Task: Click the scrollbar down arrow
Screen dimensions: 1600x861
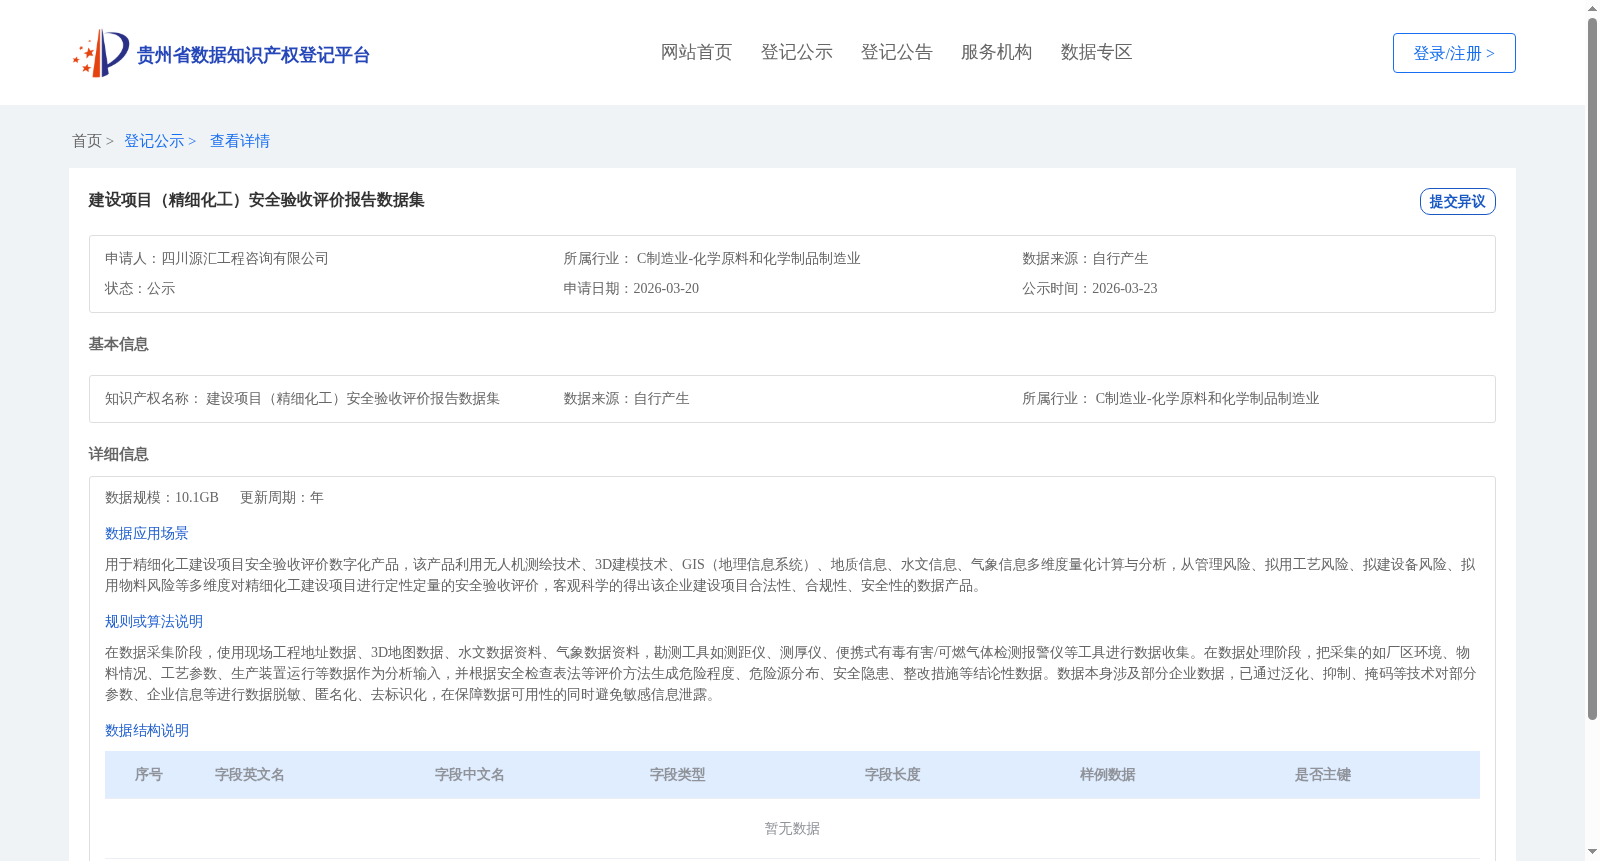Action: pyautogui.click(x=1592, y=853)
